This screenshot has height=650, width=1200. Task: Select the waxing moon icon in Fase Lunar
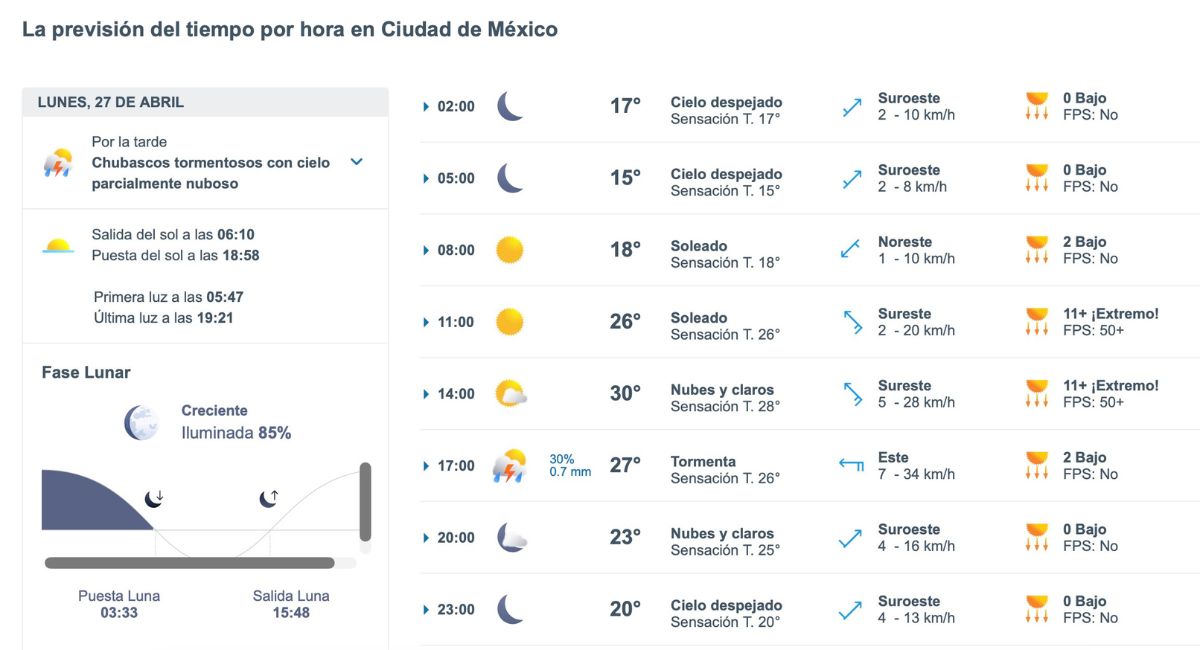coord(142,418)
